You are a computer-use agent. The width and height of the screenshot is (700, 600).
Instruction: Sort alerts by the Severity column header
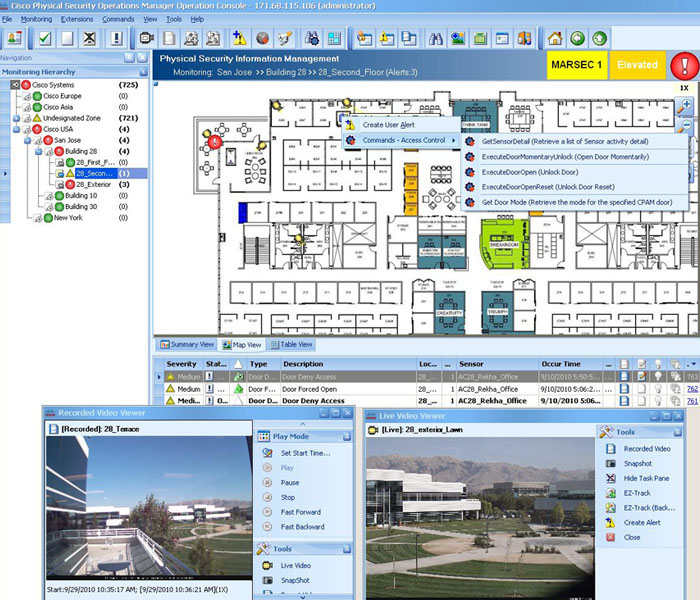click(x=181, y=364)
